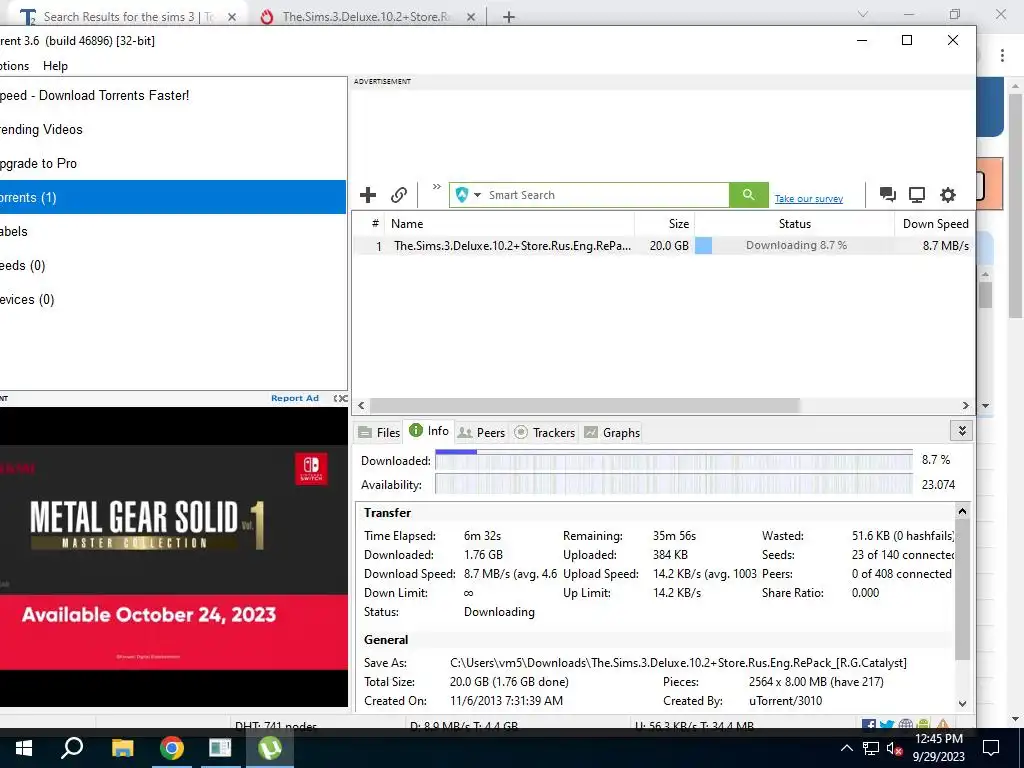Open Preferences with the gear icon
The width and height of the screenshot is (1024, 768).
[x=948, y=195]
